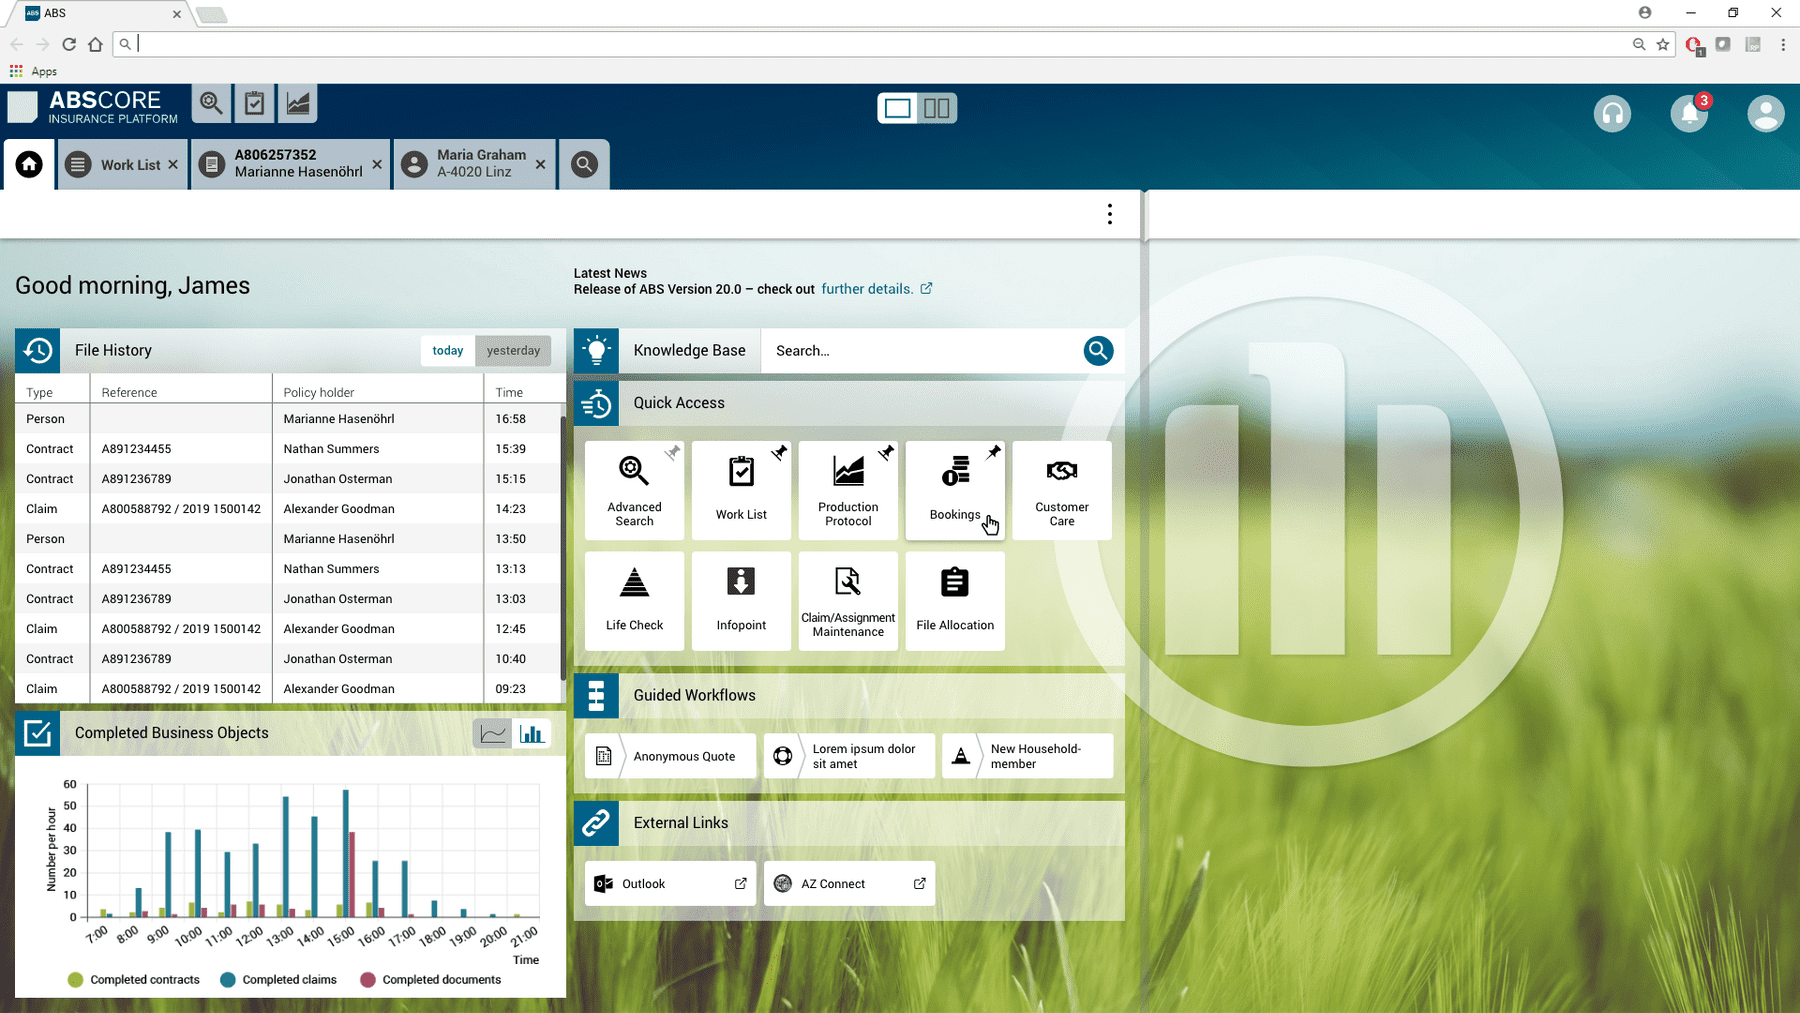Select the Production Protocol icon
The width and height of the screenshot is (1800, 1013).
click(x=847, y=490)
